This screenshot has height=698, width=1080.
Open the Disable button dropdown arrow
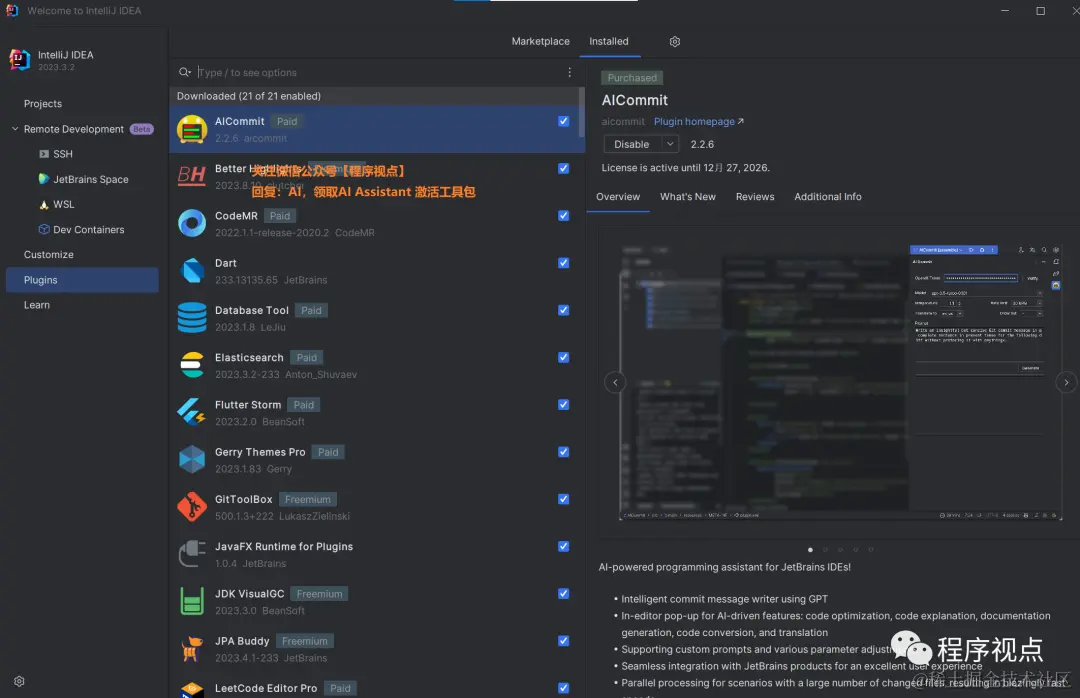[669, 144]
